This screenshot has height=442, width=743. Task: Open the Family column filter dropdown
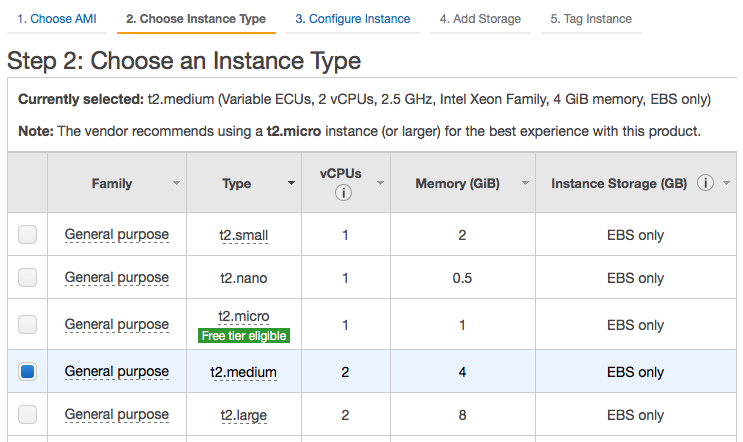176,183
